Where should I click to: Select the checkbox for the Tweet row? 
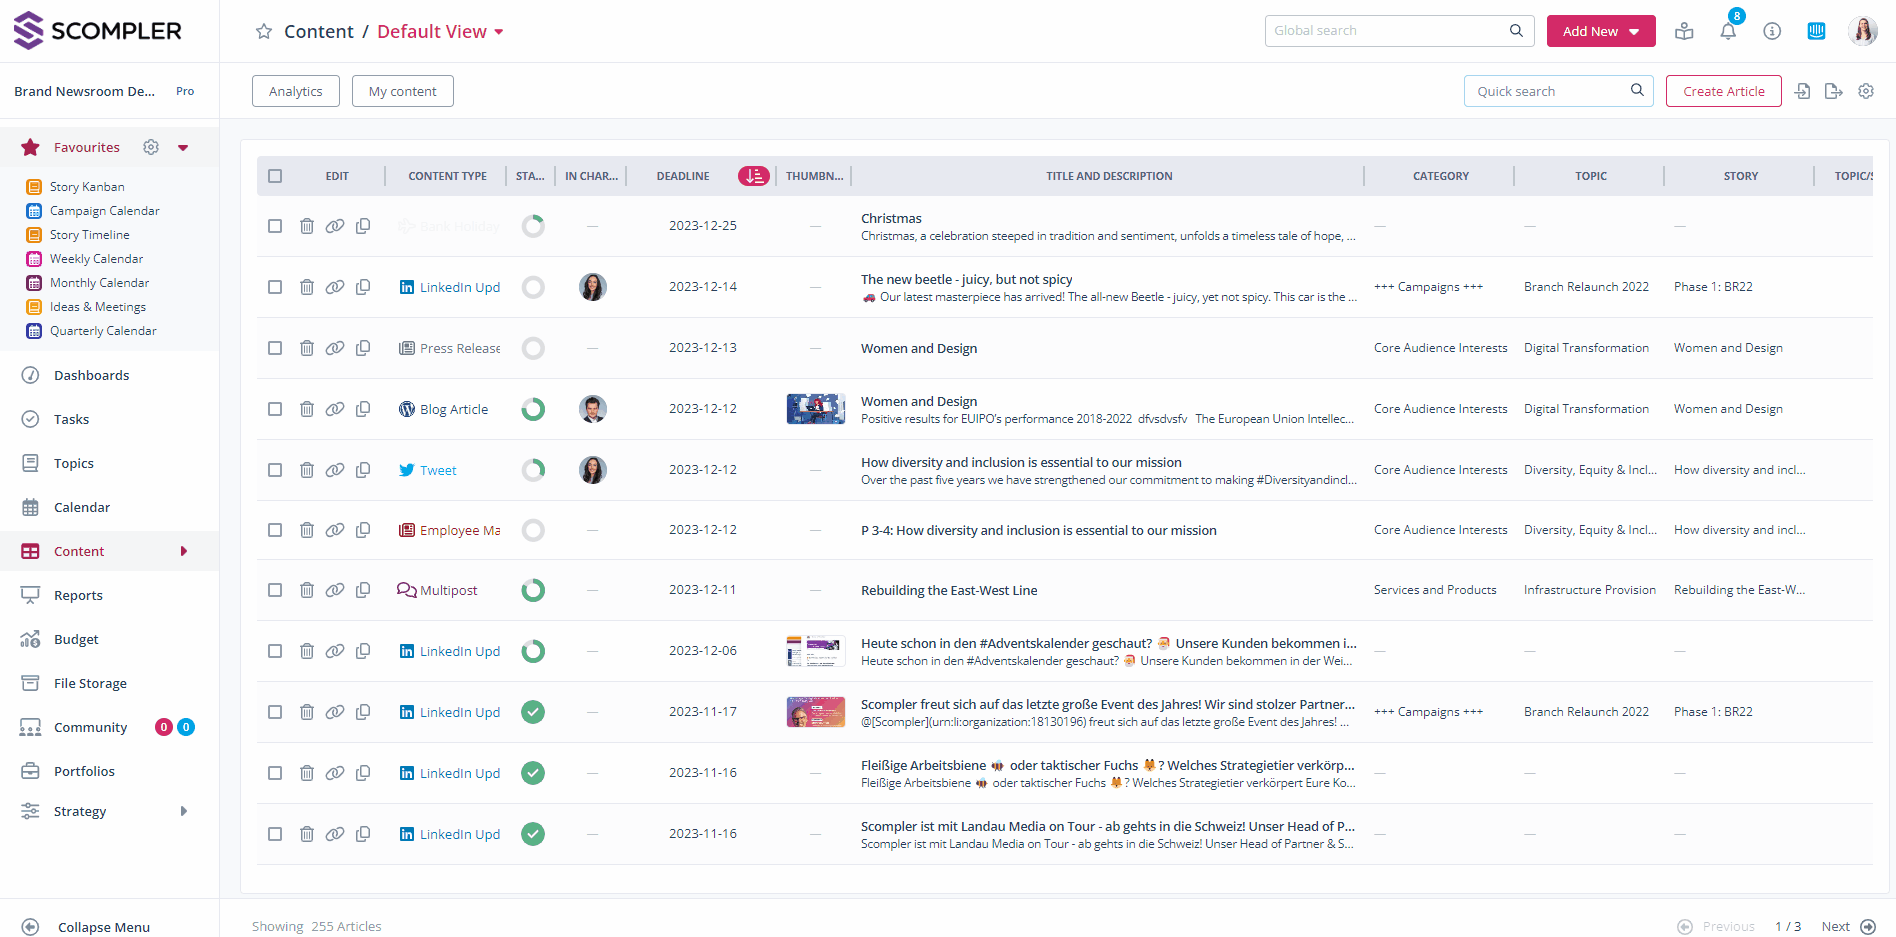click(275, 470)
